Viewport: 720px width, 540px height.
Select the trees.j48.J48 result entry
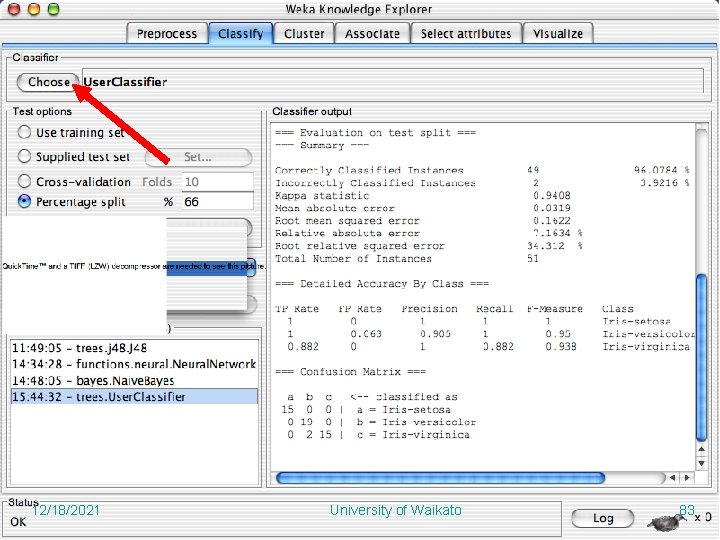click(x=134, y=348)
